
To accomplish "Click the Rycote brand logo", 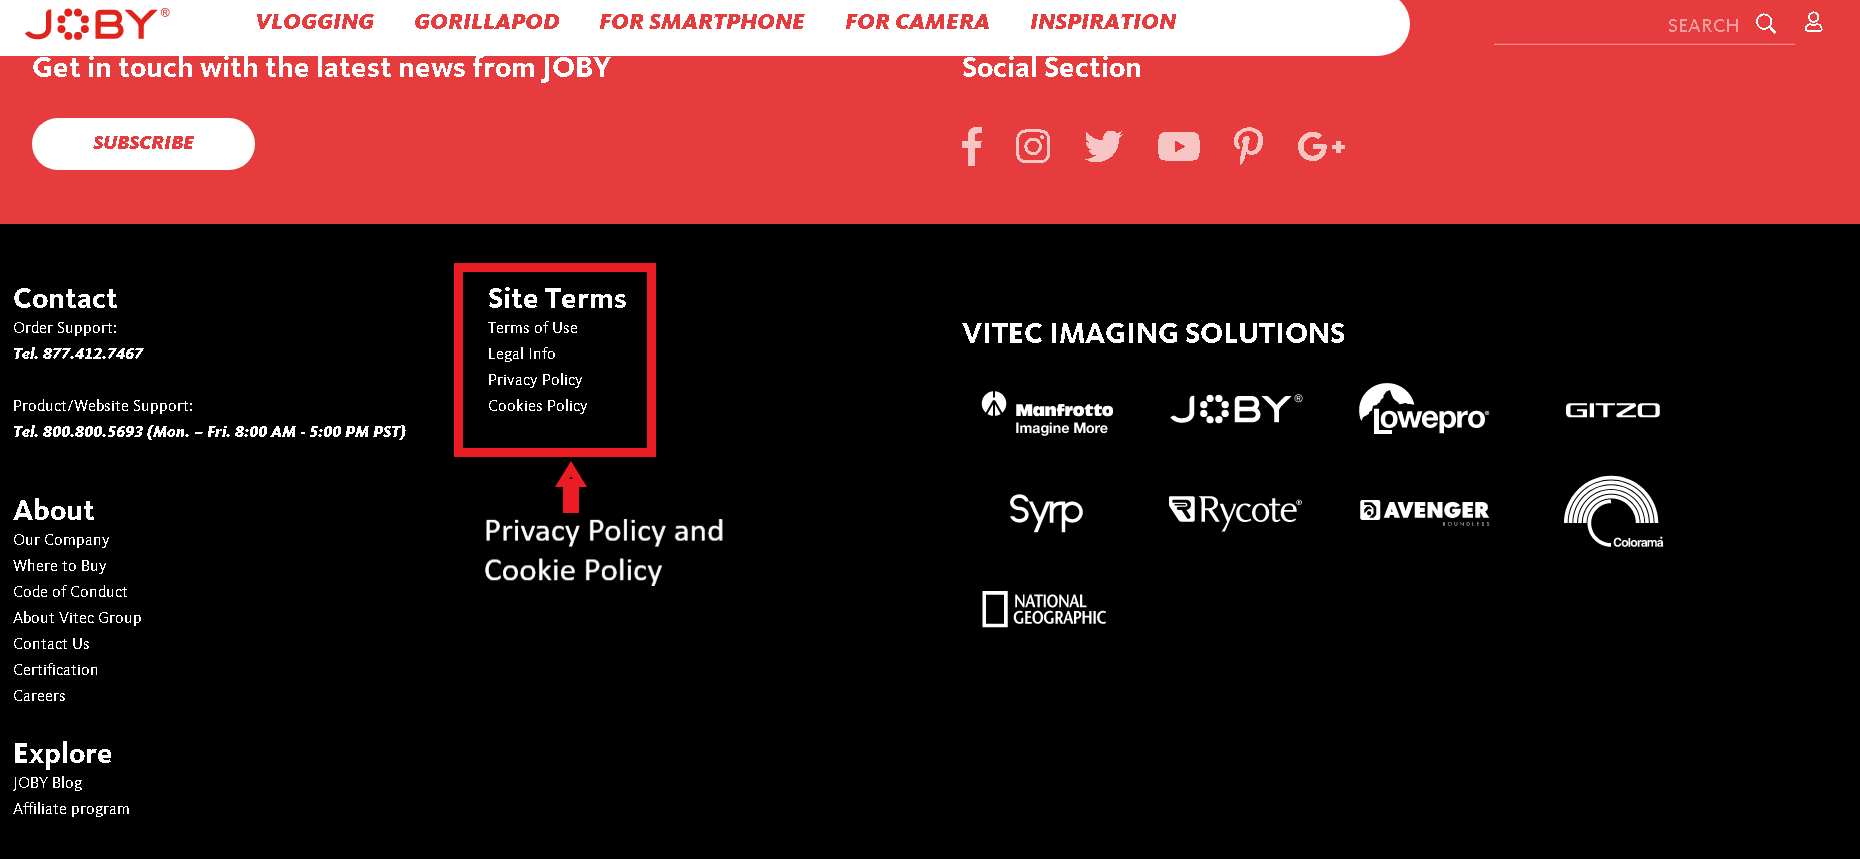I will [x=1235, y=511].
